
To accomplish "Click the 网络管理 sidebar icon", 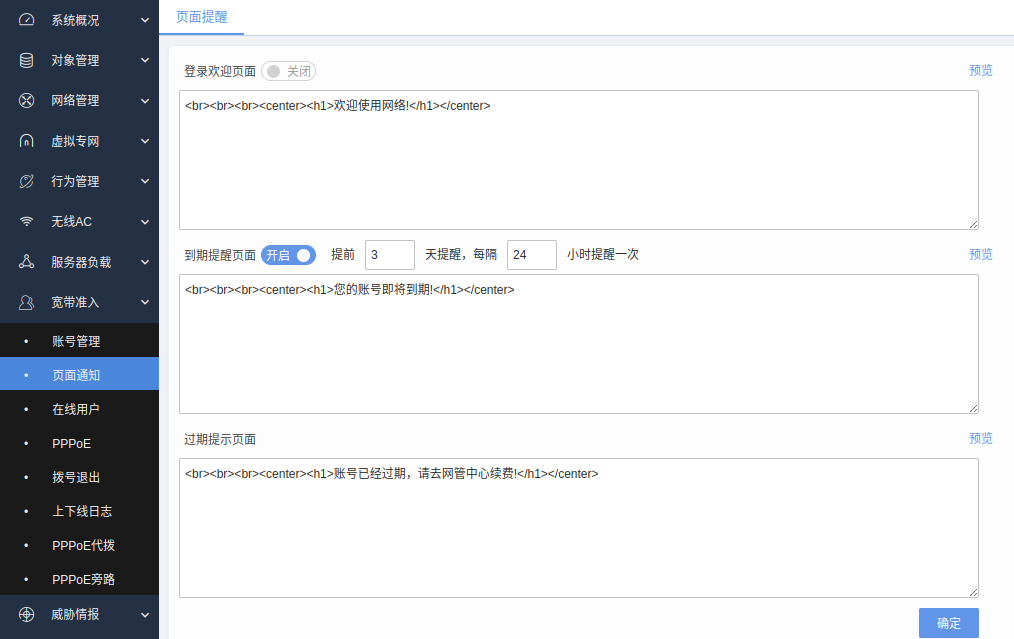I will pos(27,100).
